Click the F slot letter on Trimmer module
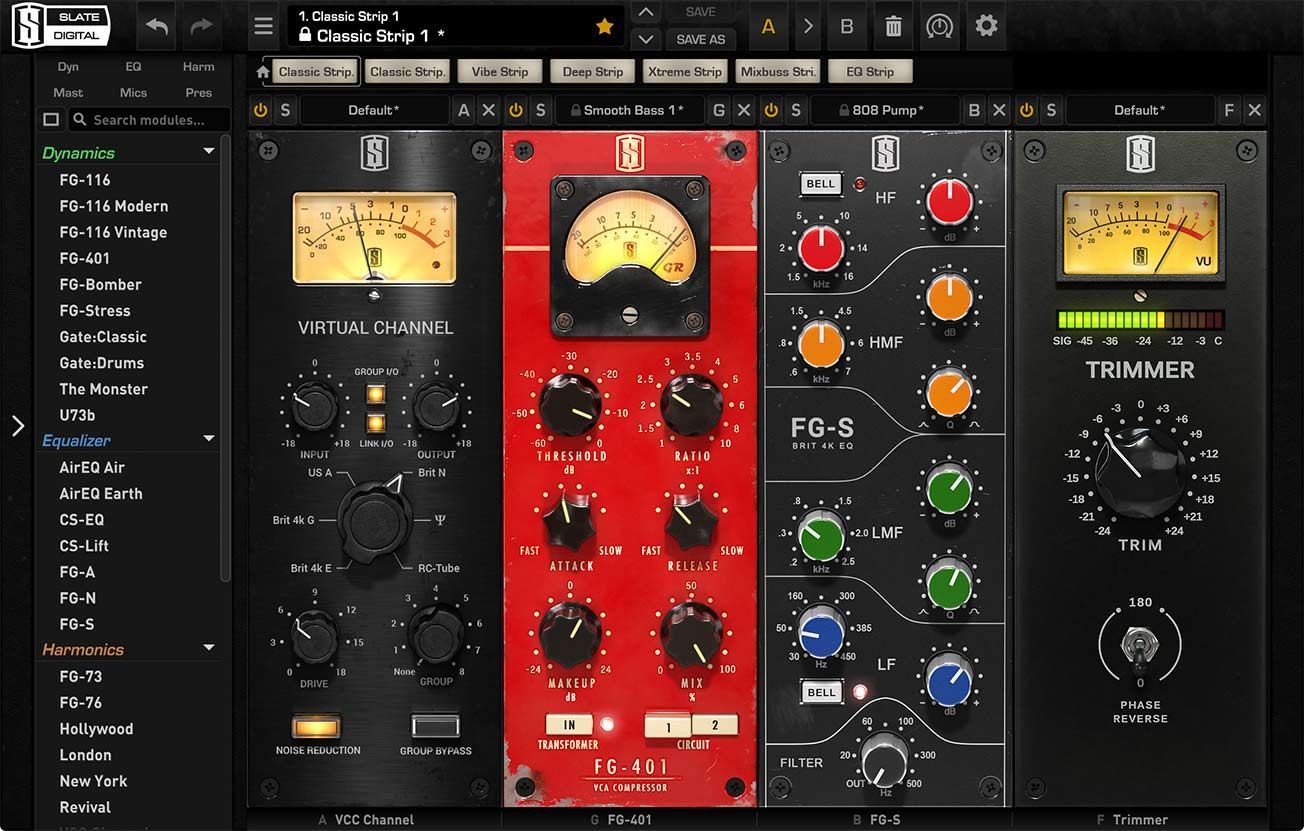 pos(1230,110)
